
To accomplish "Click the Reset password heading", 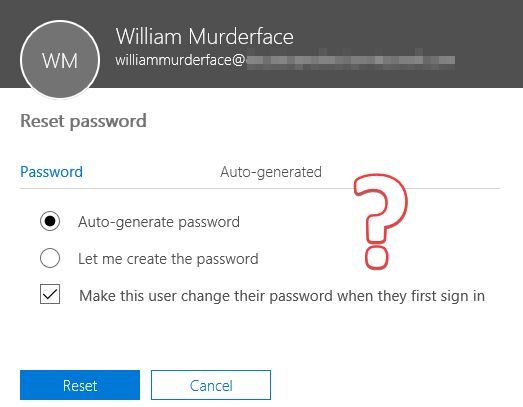I will click(83, 121).
